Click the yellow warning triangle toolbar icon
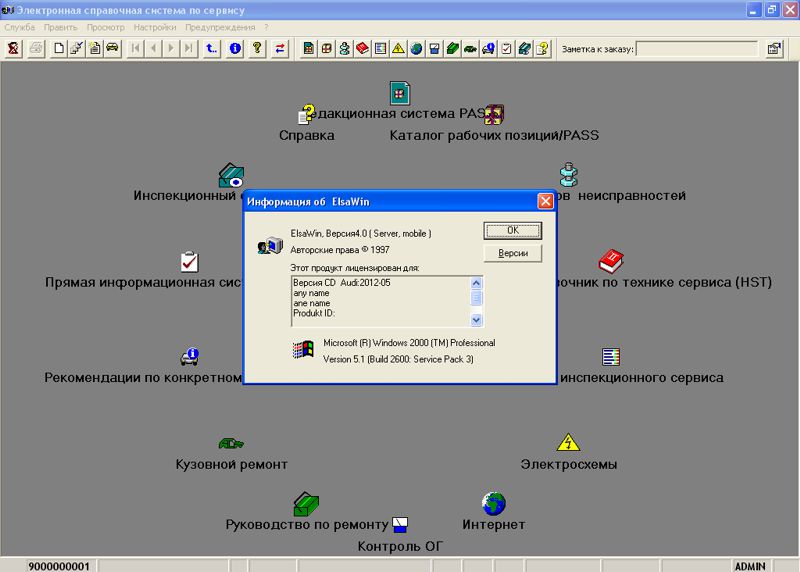 pos(398,48)
